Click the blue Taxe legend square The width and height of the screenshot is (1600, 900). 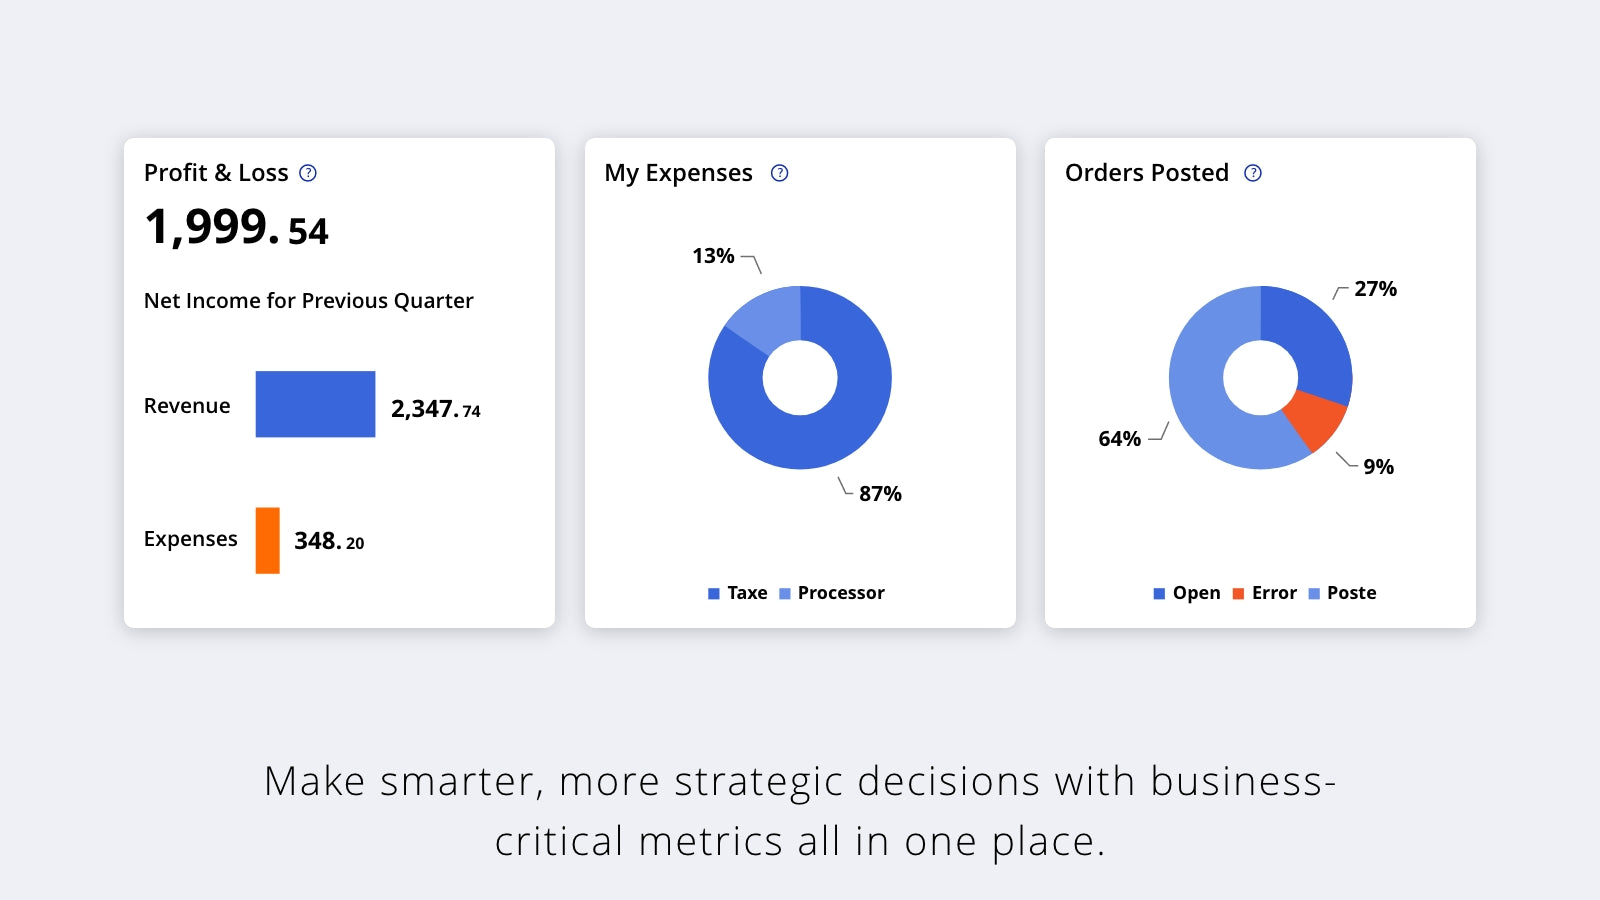click(x=714, y=594)
